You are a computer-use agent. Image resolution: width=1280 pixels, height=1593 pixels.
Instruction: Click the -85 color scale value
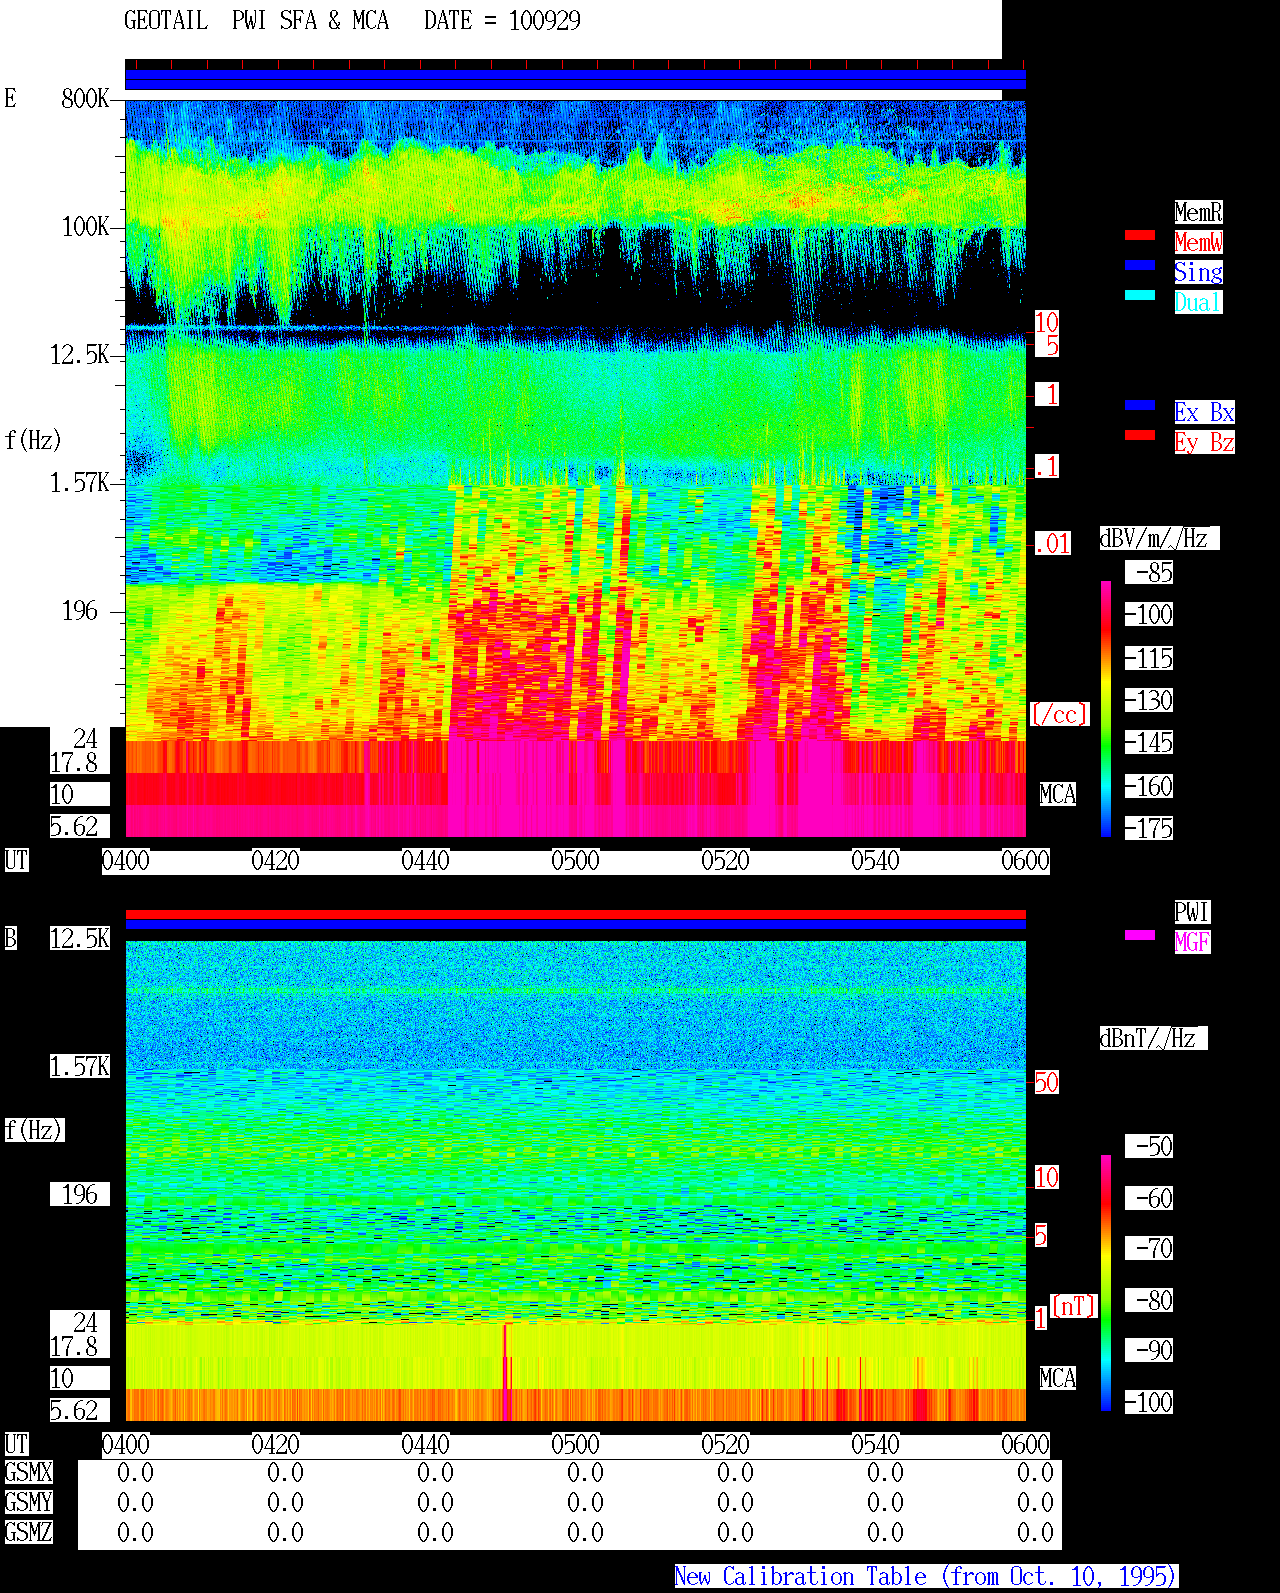[x=1150, y=572]
